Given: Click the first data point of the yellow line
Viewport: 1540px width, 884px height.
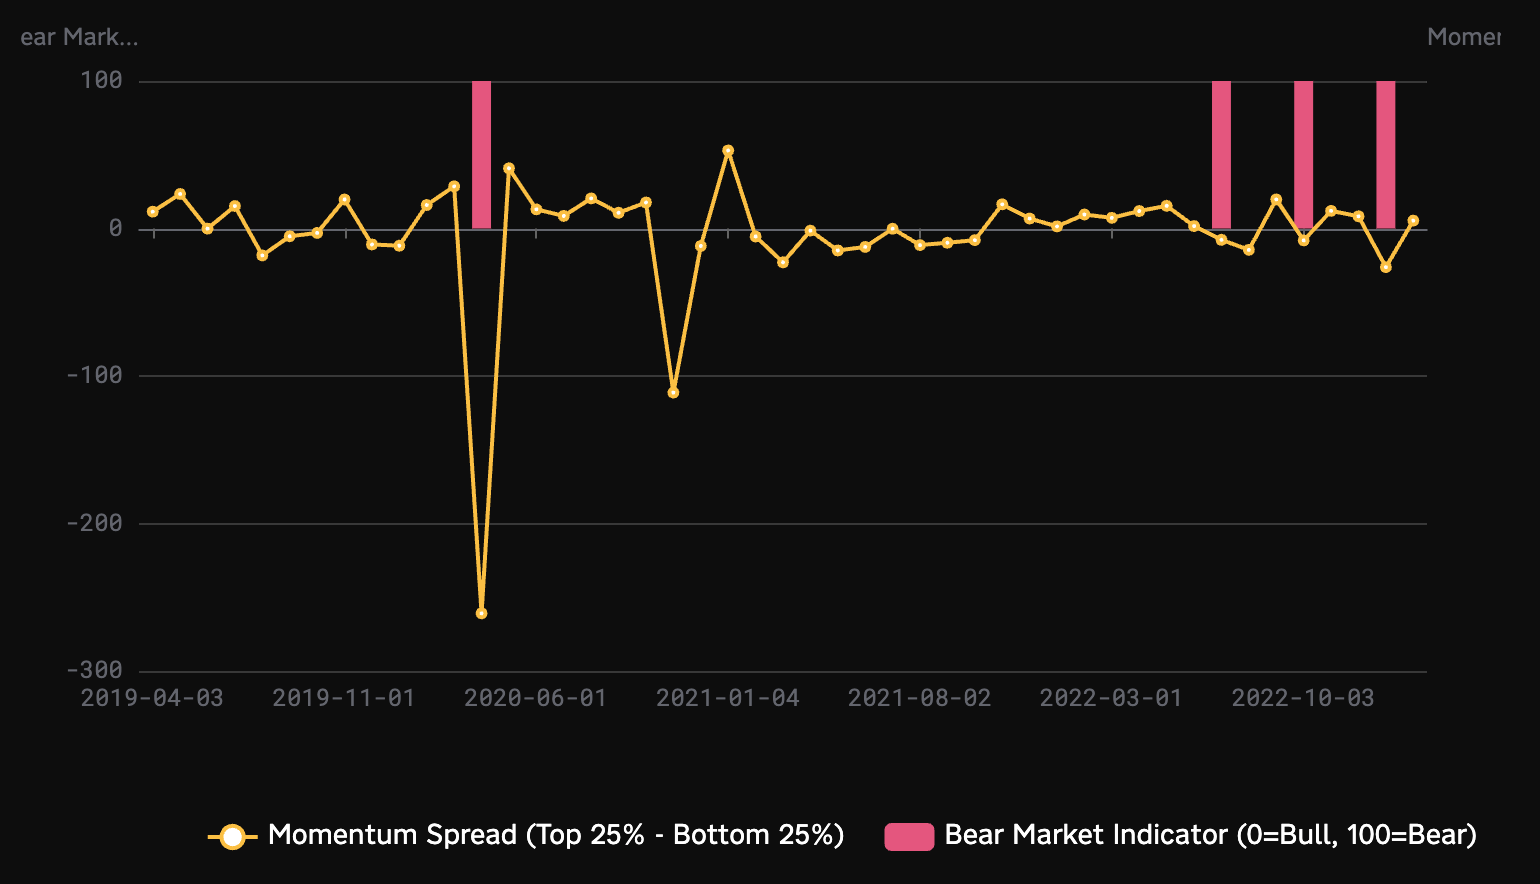Looking at the screenshot, I should [153, 212].
